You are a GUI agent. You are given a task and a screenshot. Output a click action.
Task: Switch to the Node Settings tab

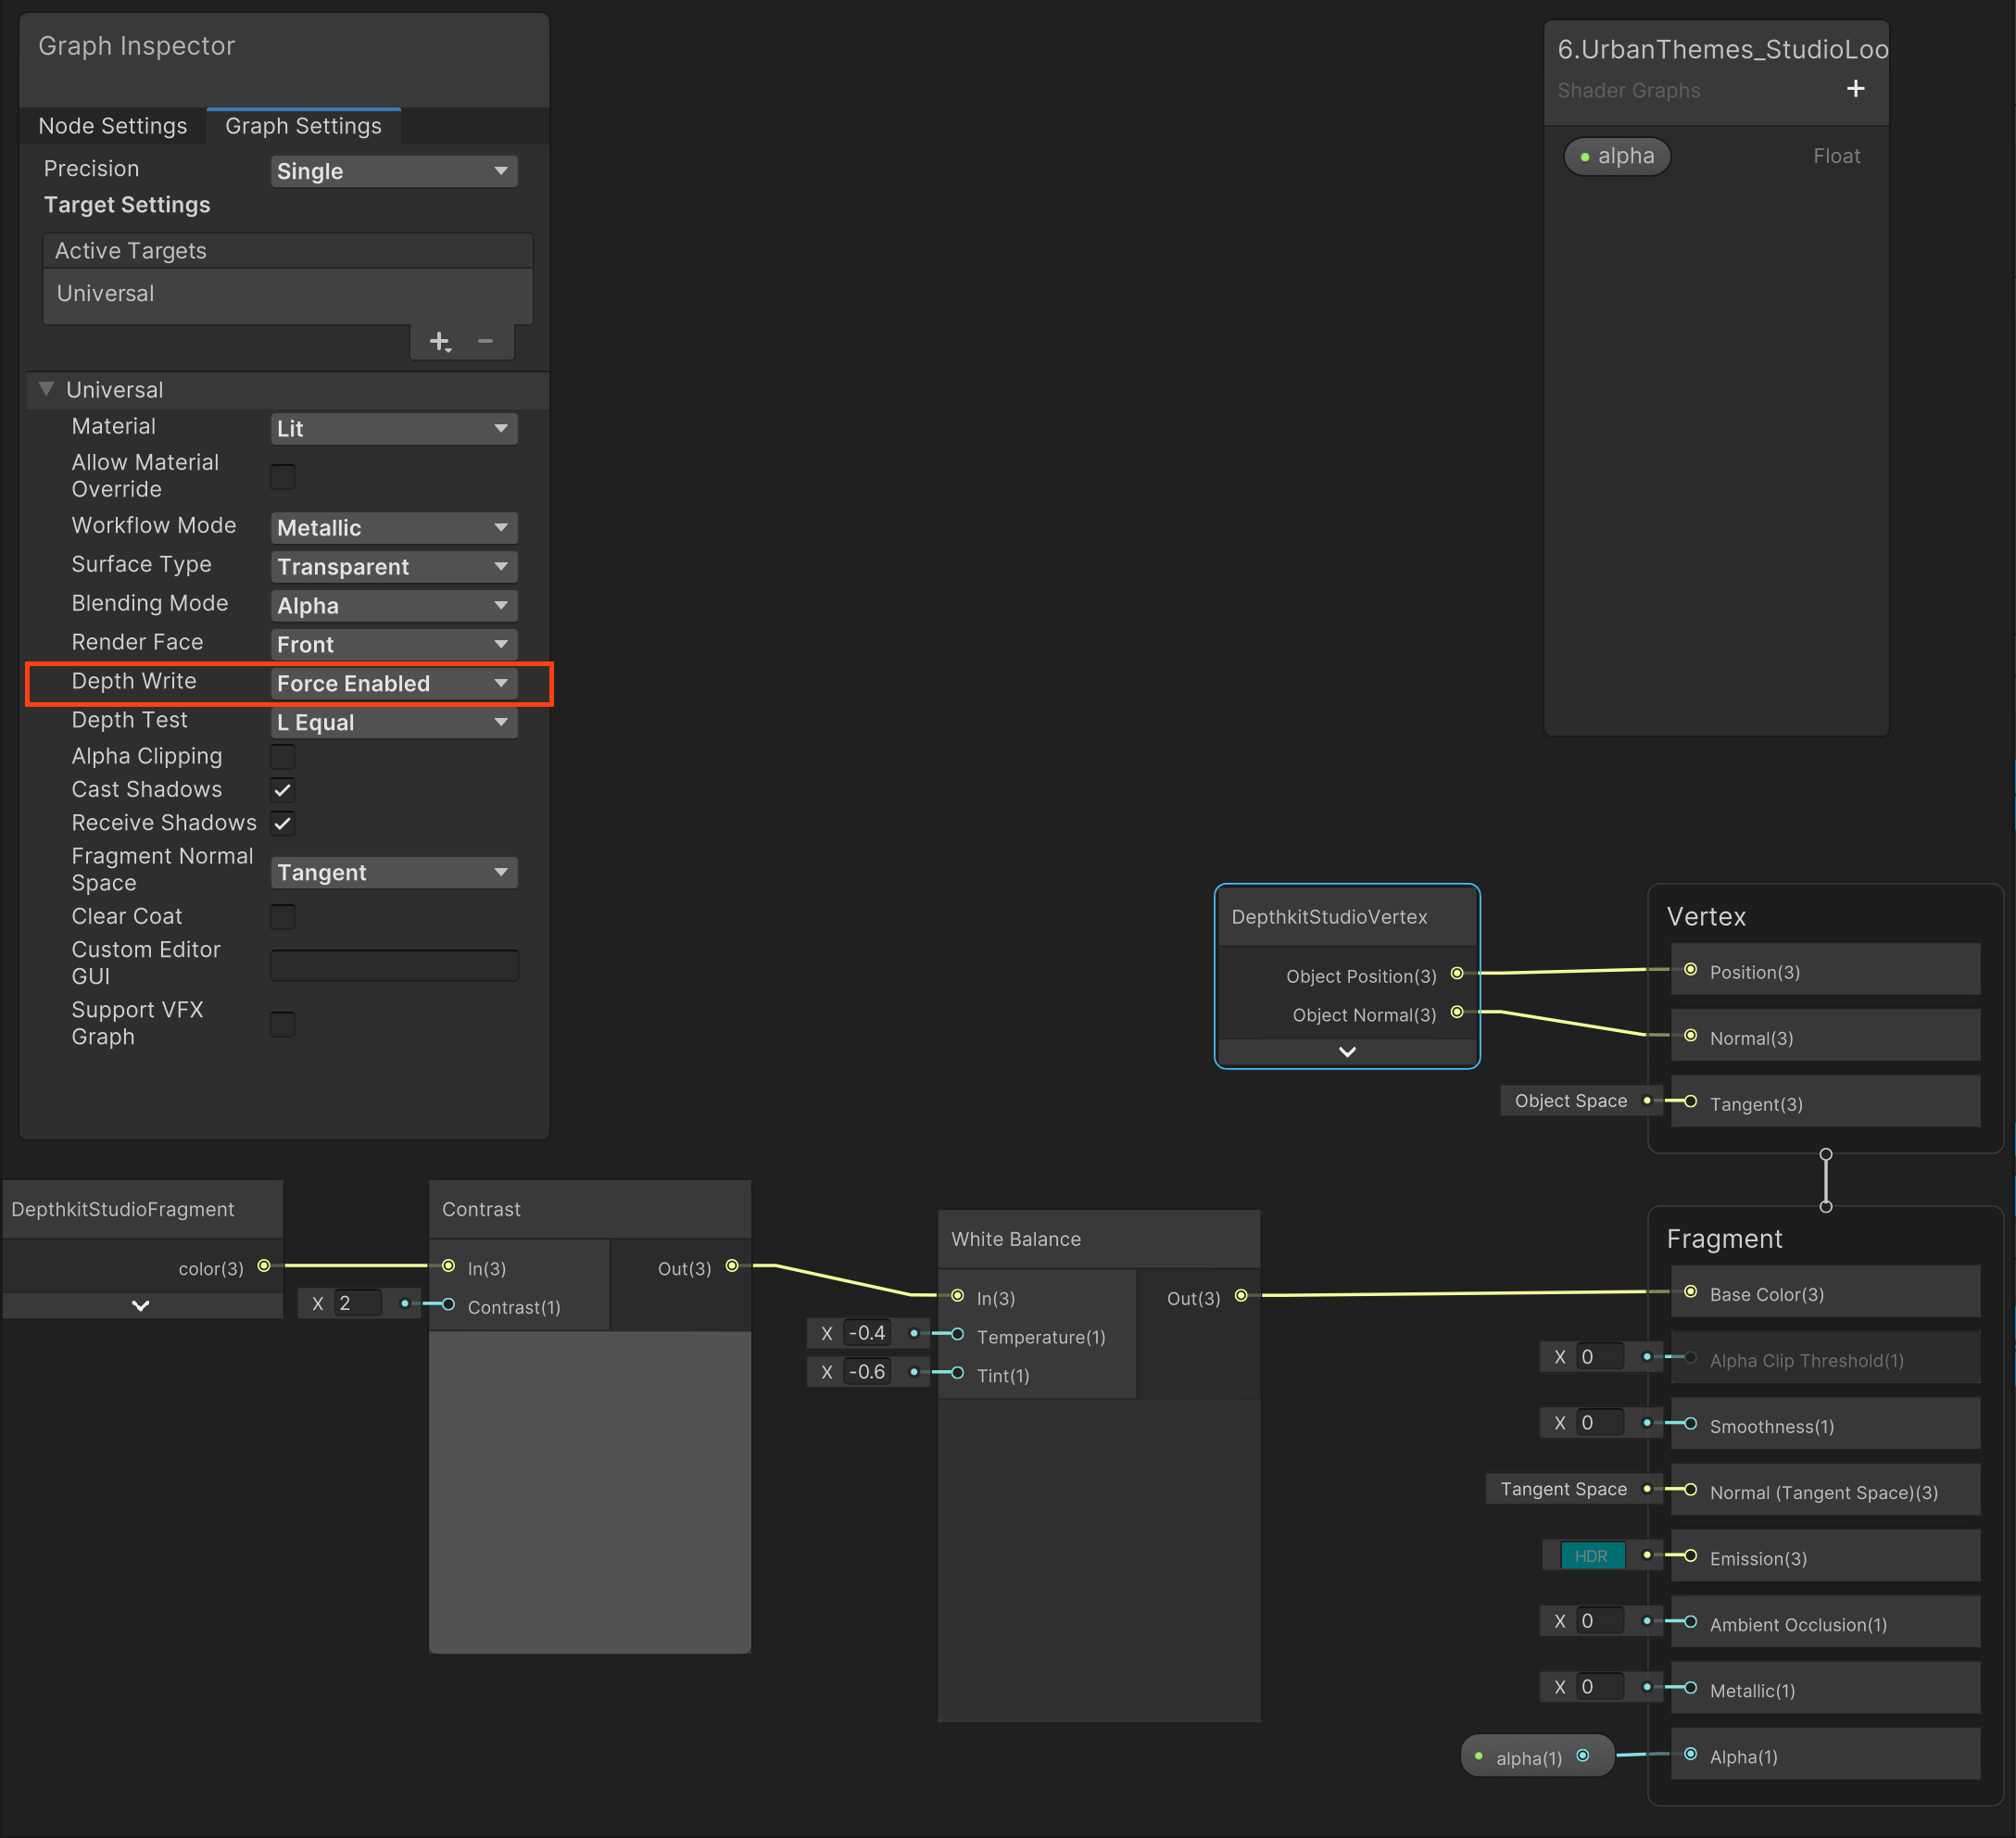pos(112,126)
